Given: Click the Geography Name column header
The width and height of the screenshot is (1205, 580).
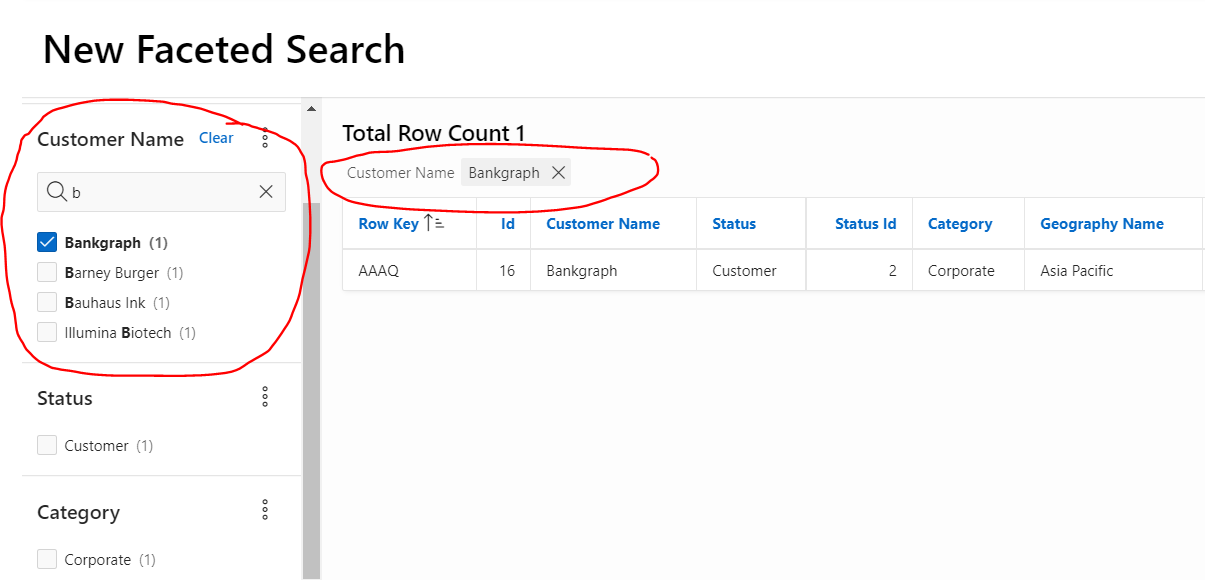Looking at the screenshot, I should pyautogui.click(x=1102, y=224).
